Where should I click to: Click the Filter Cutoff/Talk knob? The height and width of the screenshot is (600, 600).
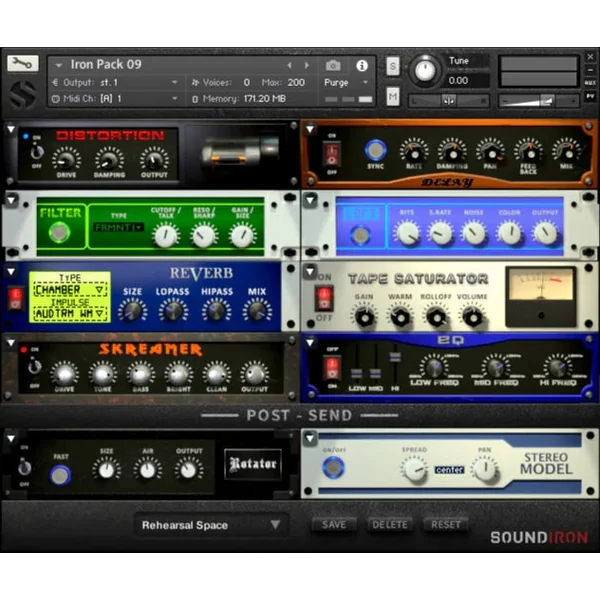pyautogui.click(x=166, y=236)
